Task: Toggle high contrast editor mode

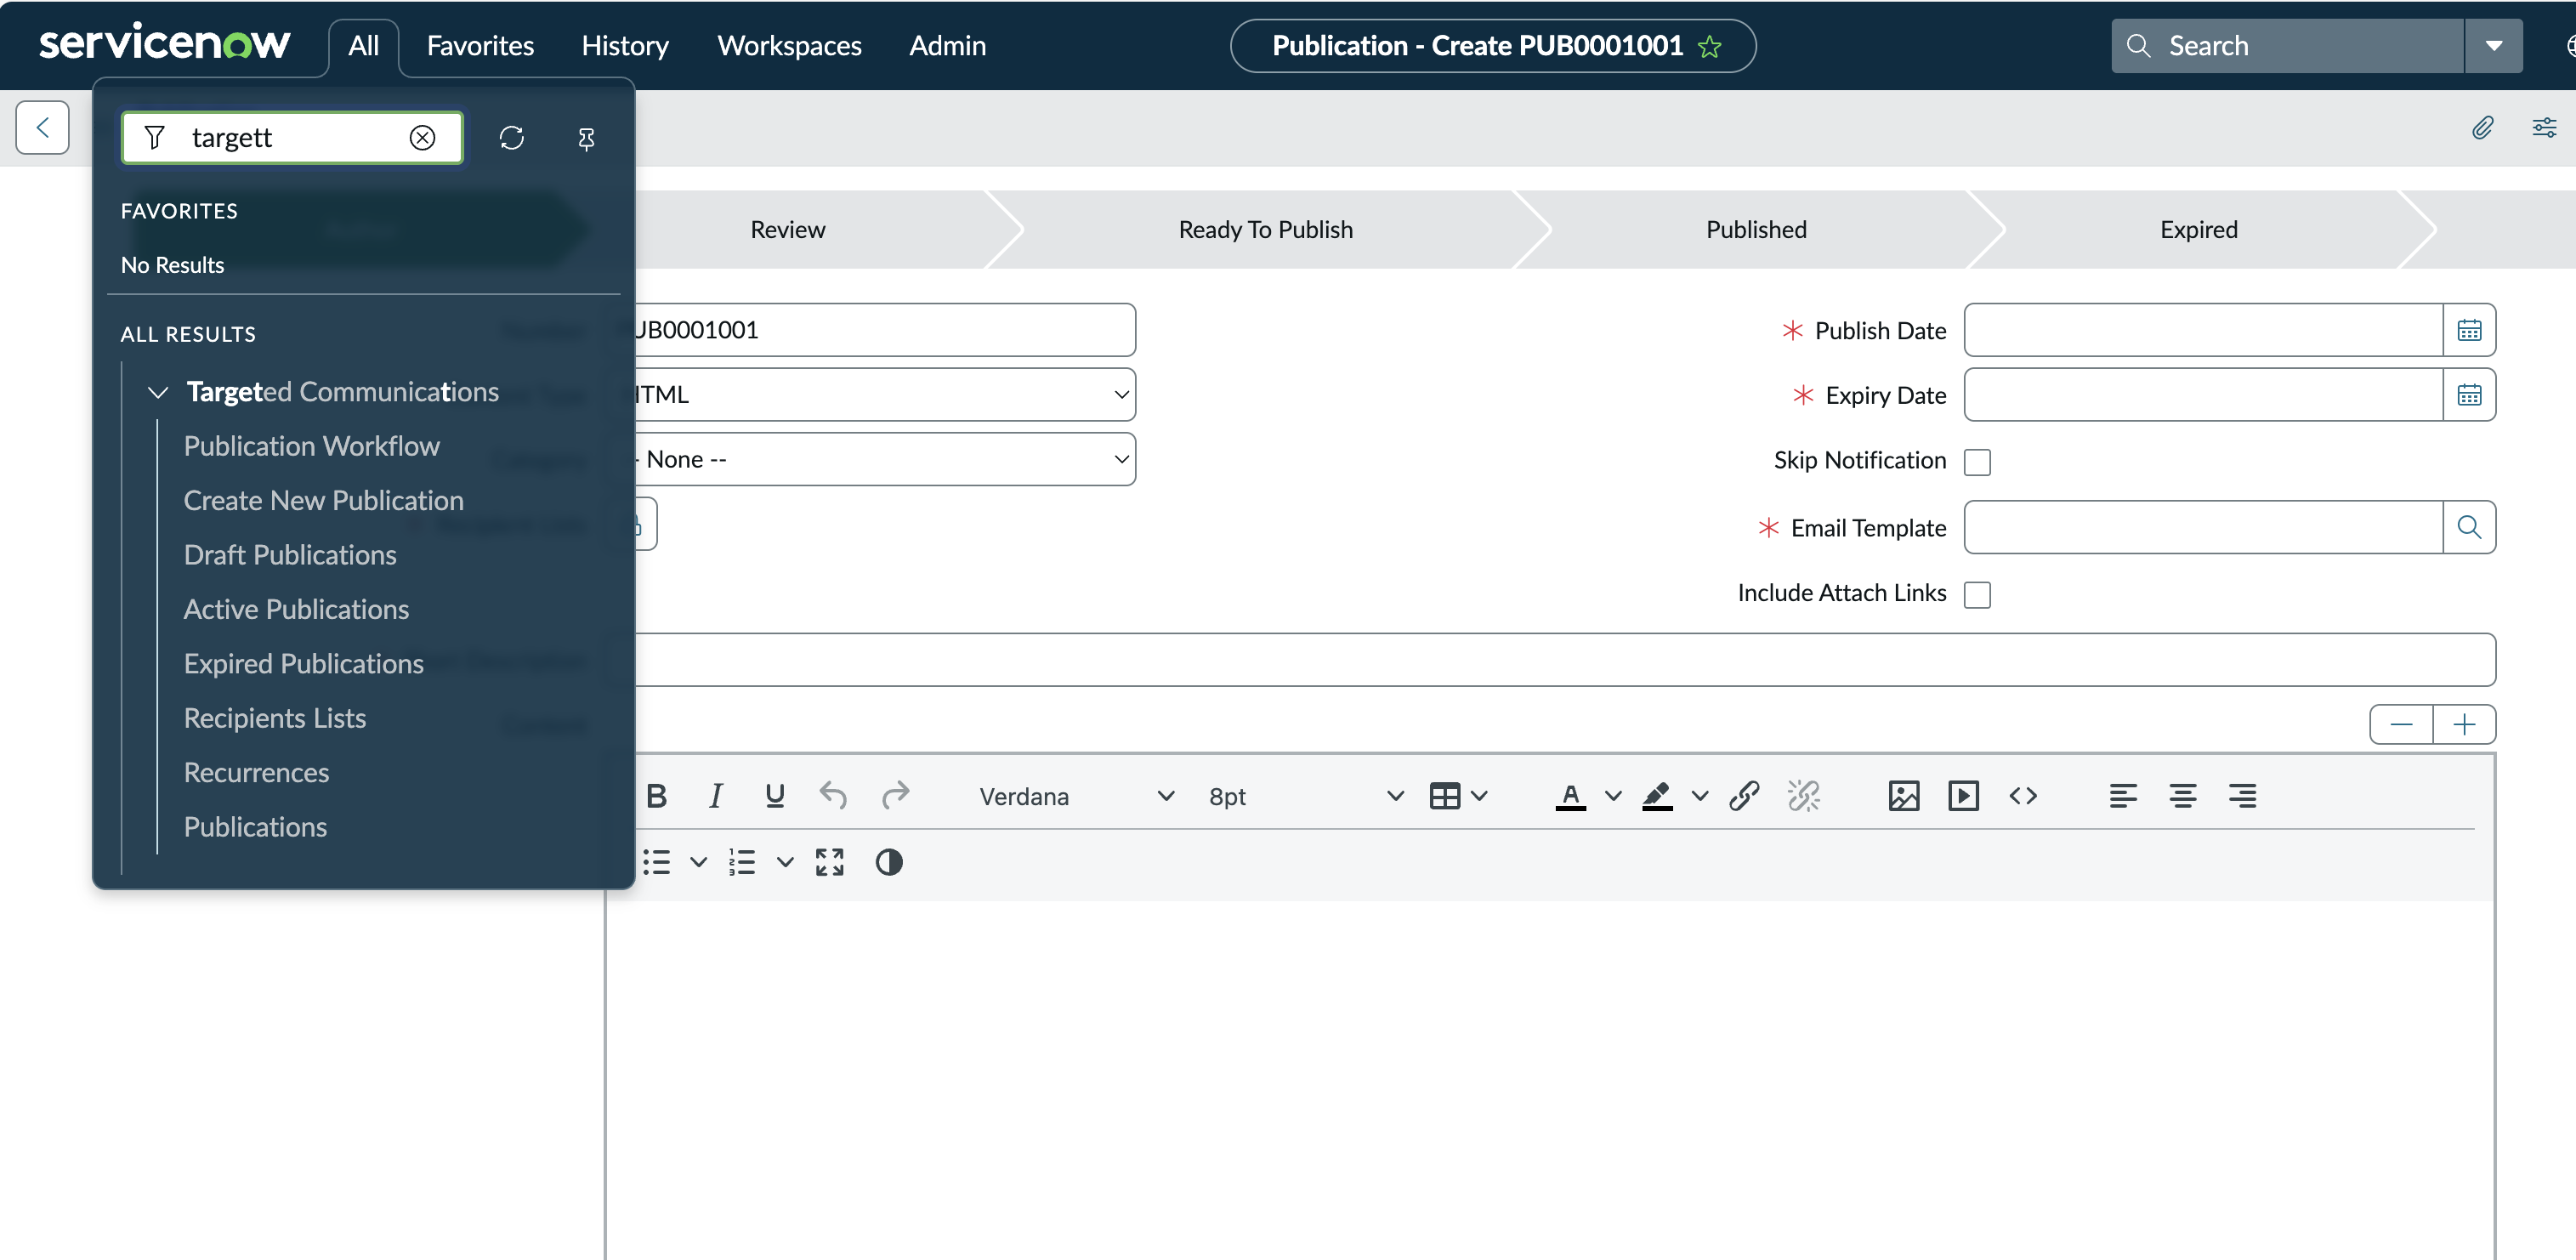Action: tap(889, 862)
